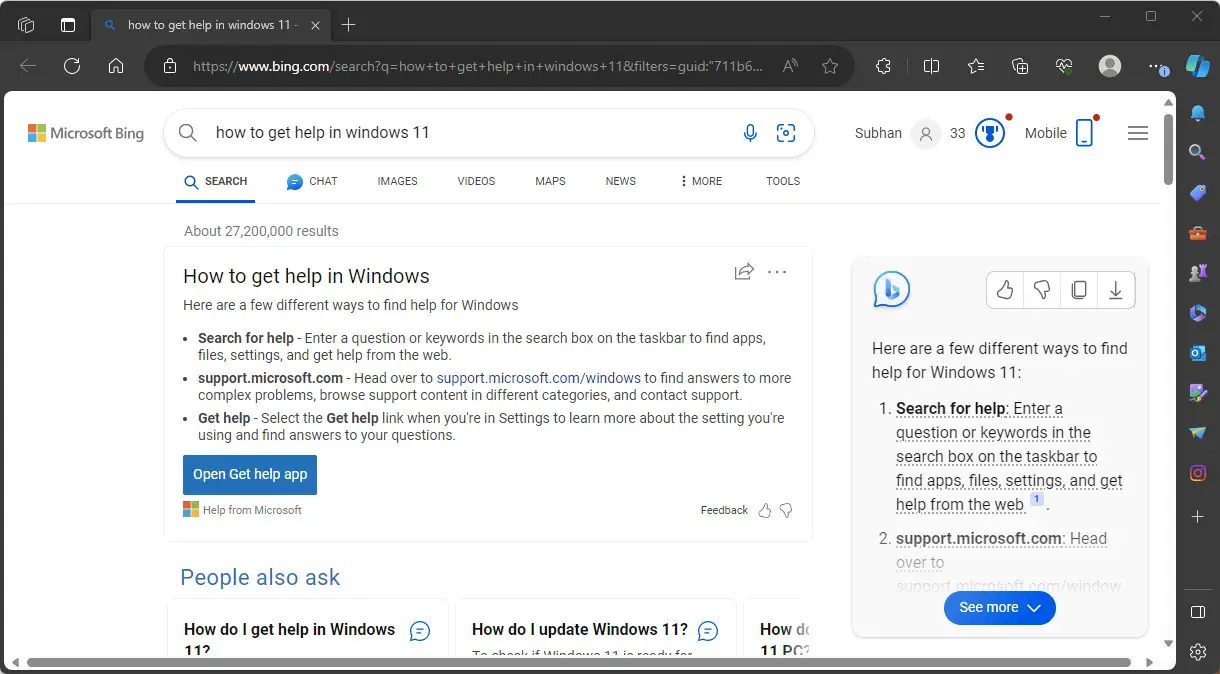Viewport: 1220px width, 674px height.
Task: Thumbs down next to Feedback
Action: tap(786, 510)
